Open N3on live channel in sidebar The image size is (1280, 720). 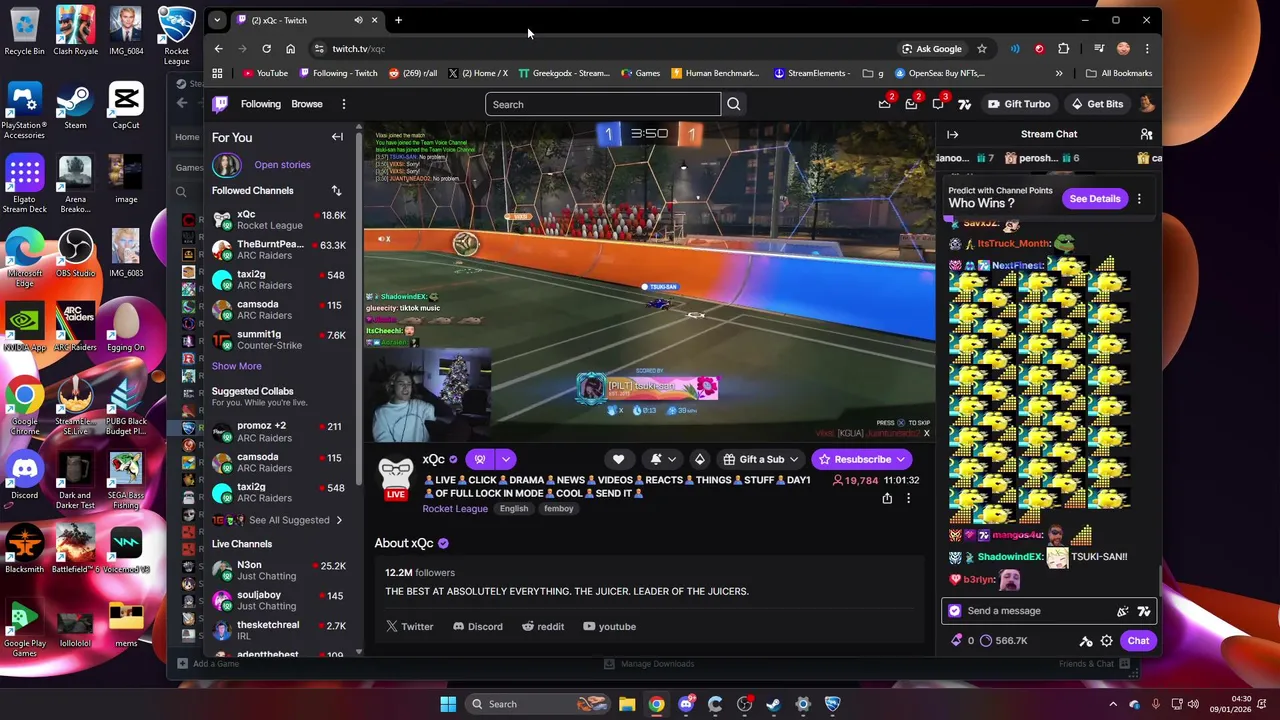point(279,571)
